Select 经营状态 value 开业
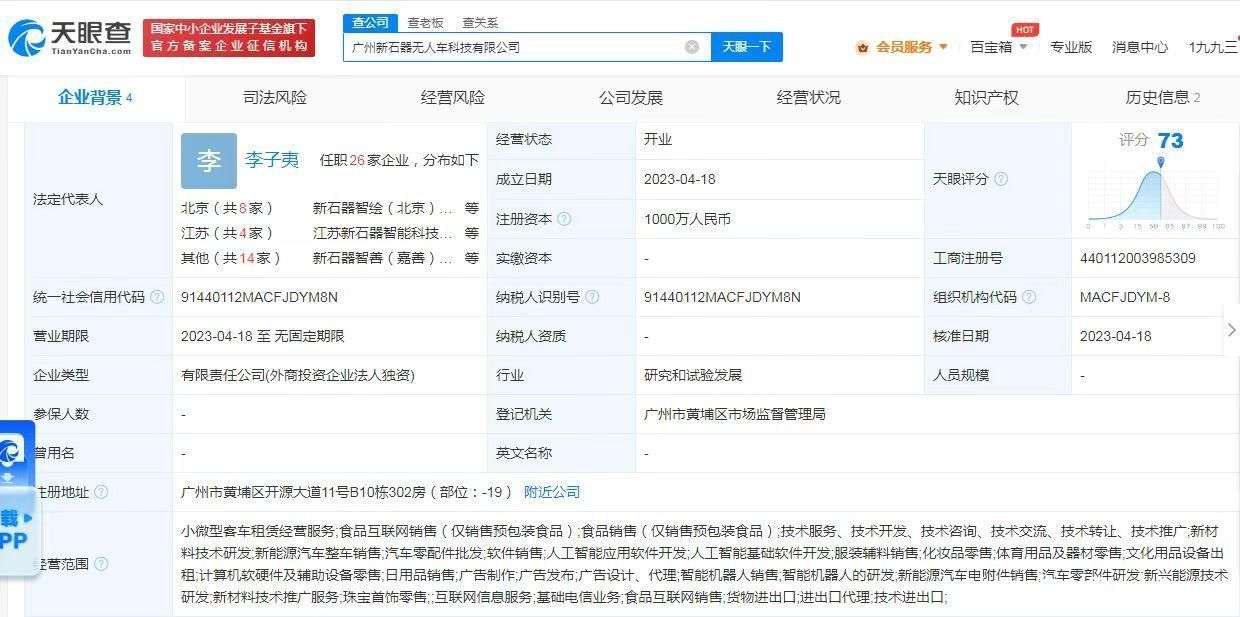Image resolution: width=1240 pixels, height=617 pixels. [x=658, y=140]
